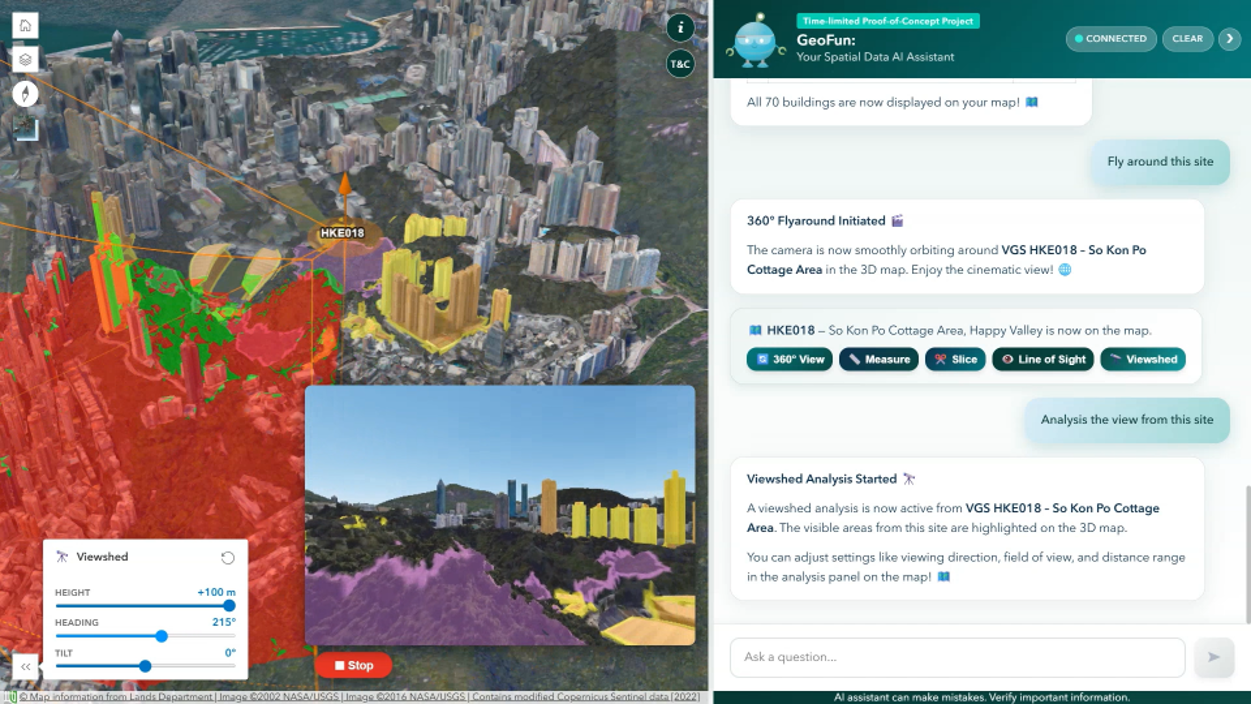Click the HKE018 site label on map

pos(342,233)
